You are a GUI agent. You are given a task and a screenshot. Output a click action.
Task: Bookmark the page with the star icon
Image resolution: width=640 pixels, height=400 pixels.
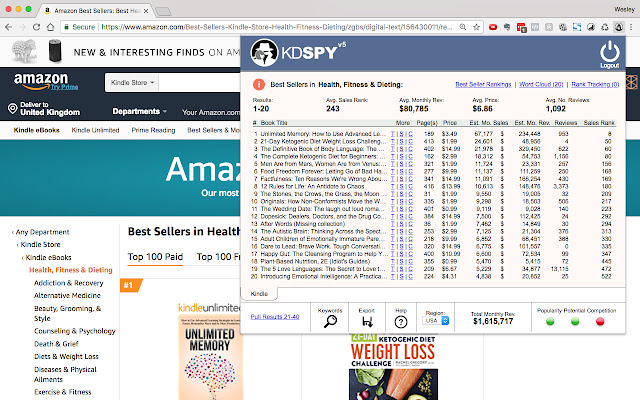pyautogui.click(x=476, y=27)
